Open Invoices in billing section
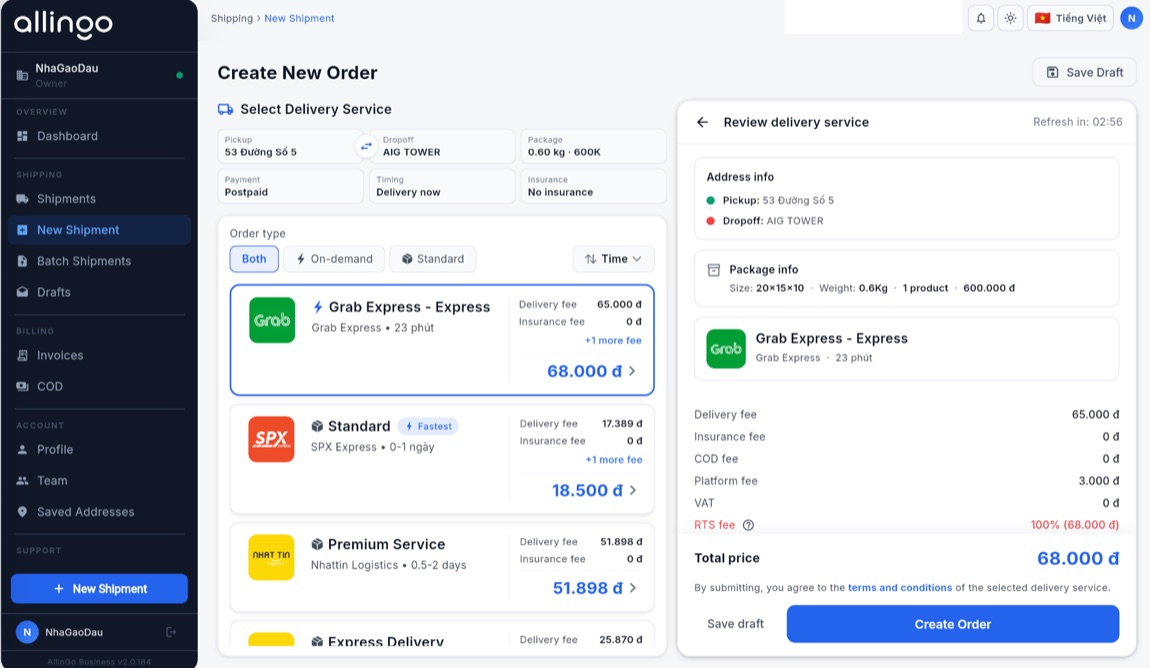The width and height of the screenshot is (1150, 668). [x=99, y=356]
